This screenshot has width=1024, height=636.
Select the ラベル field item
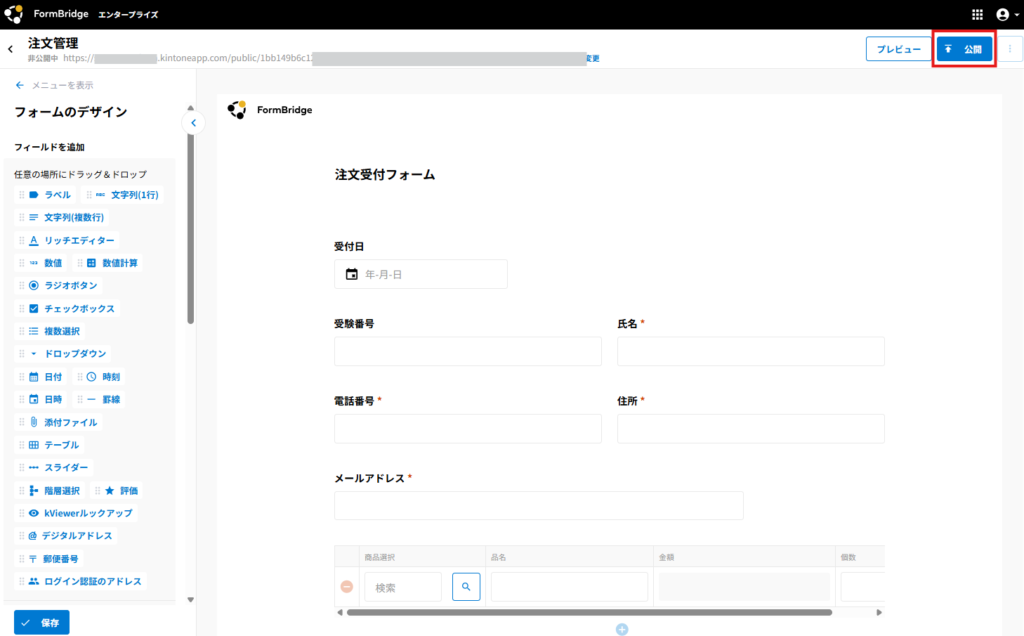click(x=50, y=195)
